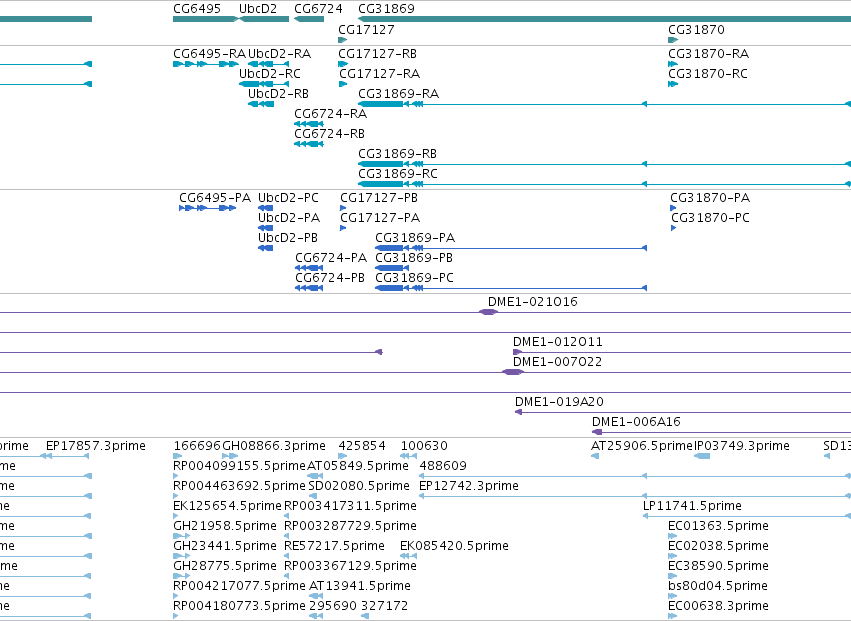Viewport: 851px width, 621px height.
Task: Select the UbcD2 gene label
Action: coord(258,9)
